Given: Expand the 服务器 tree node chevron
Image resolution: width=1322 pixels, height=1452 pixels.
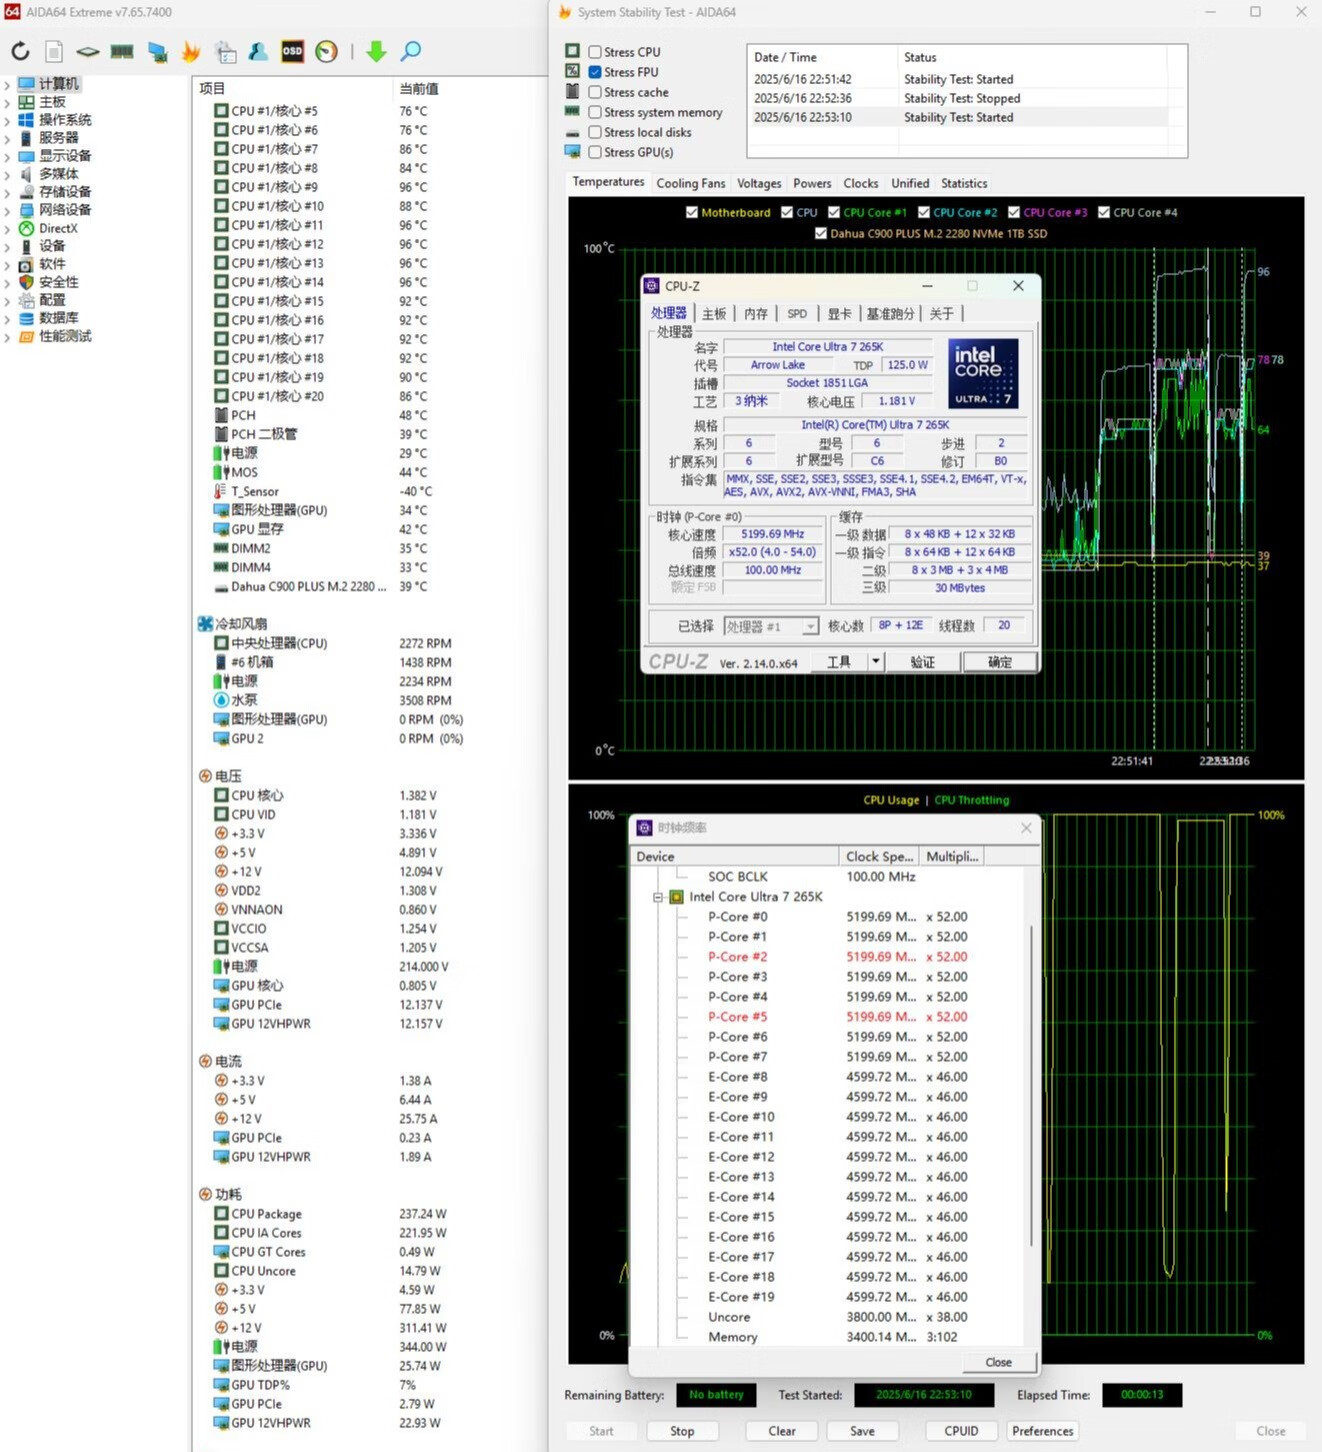Looking at the screenshot, I should 7,138.
